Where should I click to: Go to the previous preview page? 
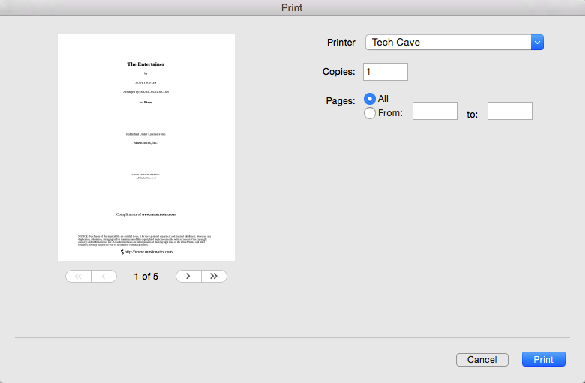pos(104,276)
